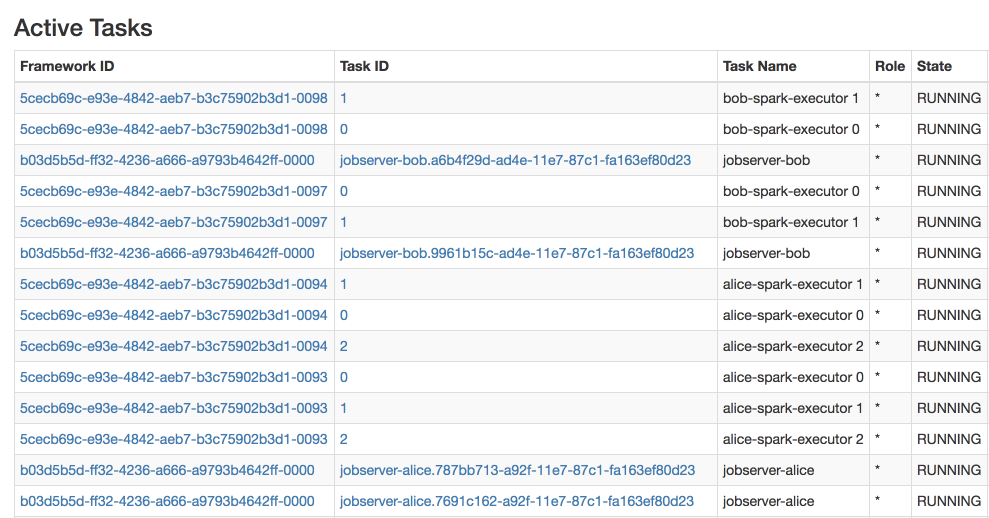Image resolution: width=989 pixels, height=518 pixels.
Task: Open framework 0097 link for bob-spark-executor 1
Action: pyautogui.click(x=173, y=222)
